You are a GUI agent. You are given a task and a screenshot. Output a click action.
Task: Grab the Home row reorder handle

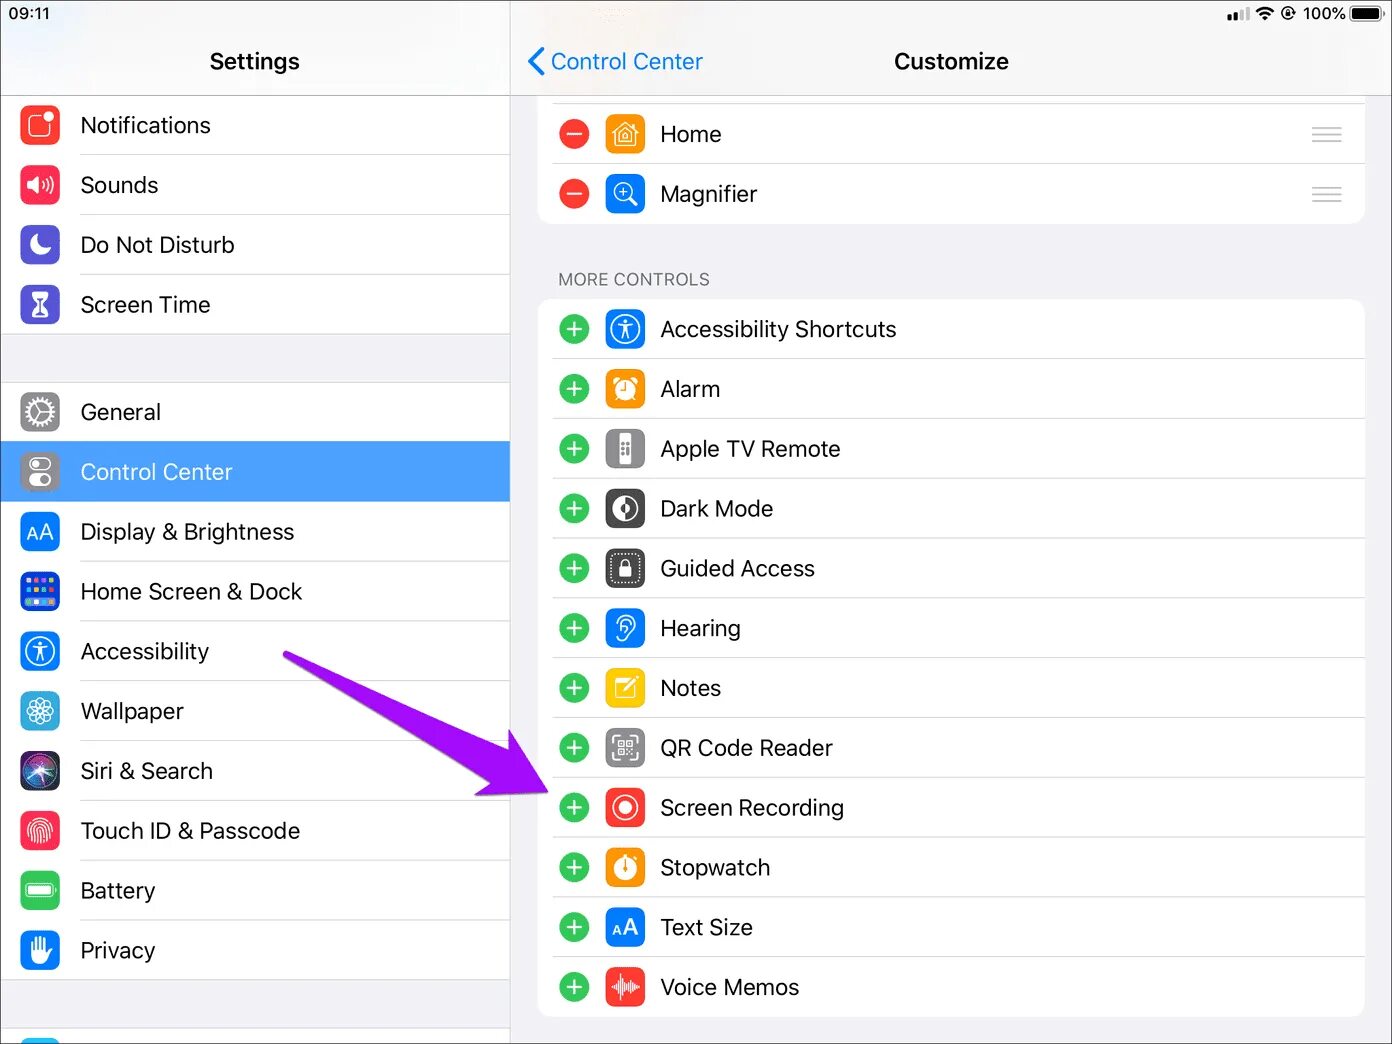(x=1326, y=134)
